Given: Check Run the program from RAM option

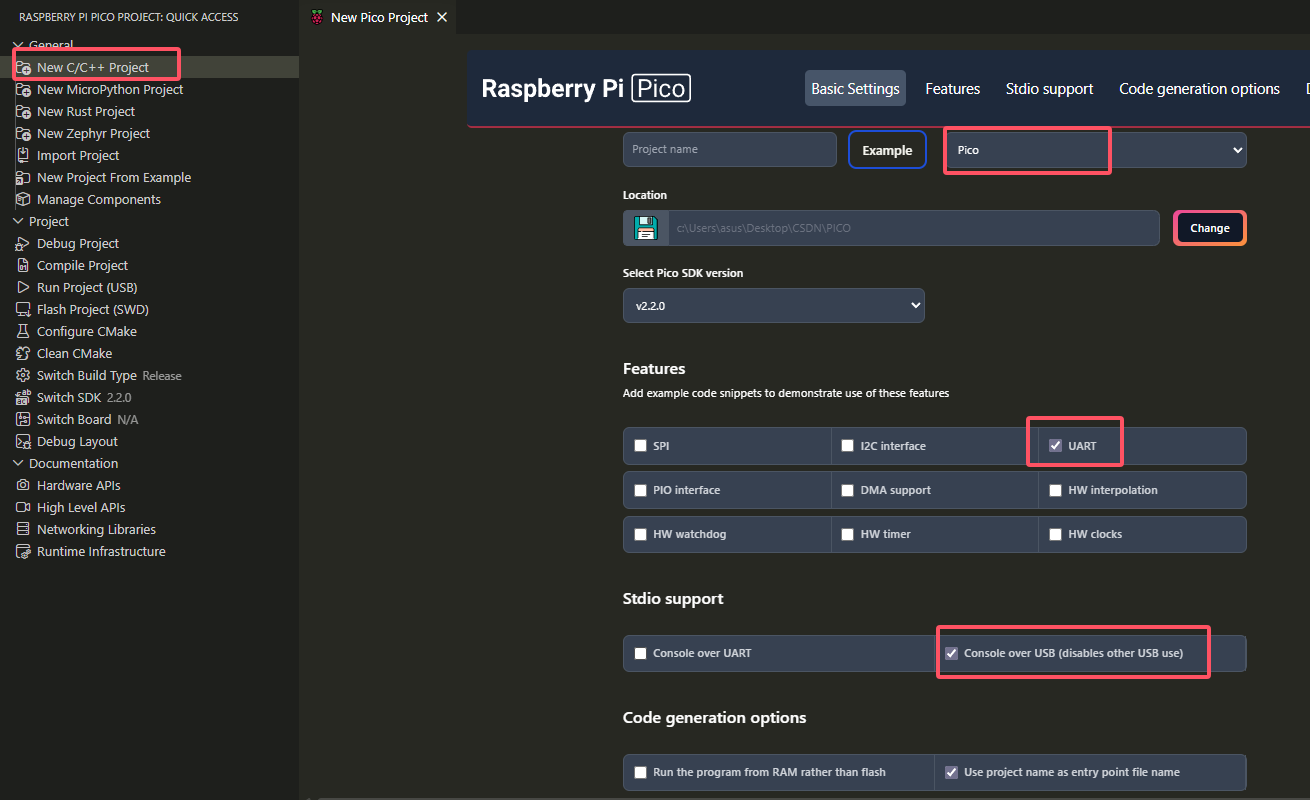Looking at the screenshot, I should tap(641, 772).
